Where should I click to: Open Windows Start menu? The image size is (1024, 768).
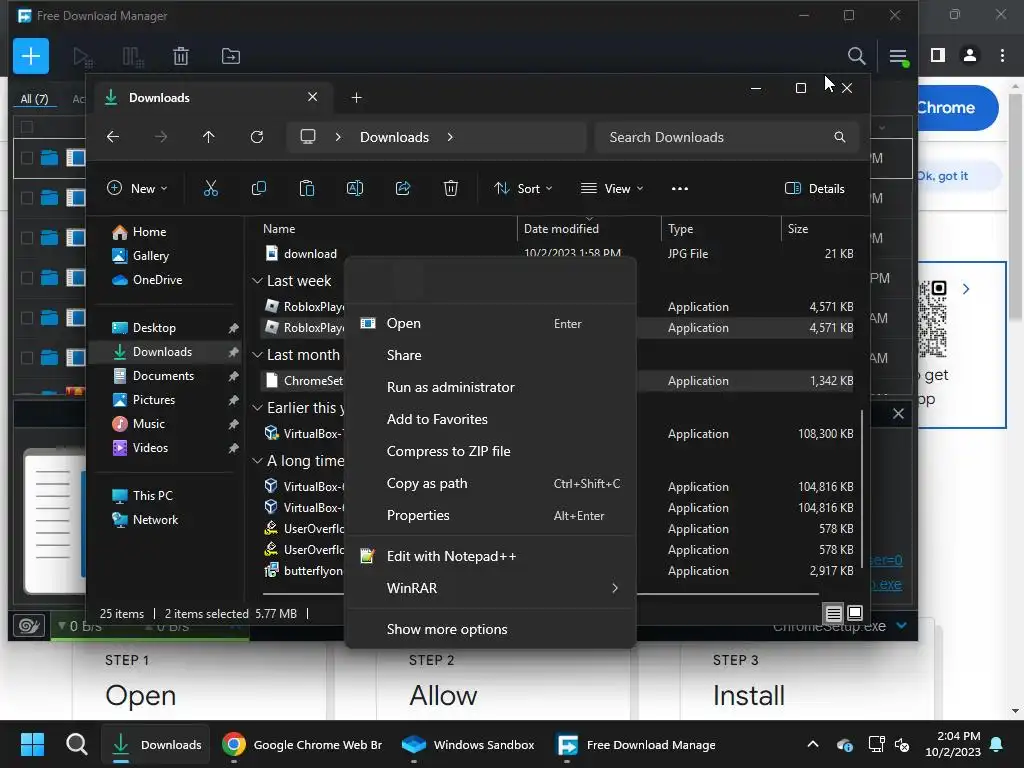[32, 744]
